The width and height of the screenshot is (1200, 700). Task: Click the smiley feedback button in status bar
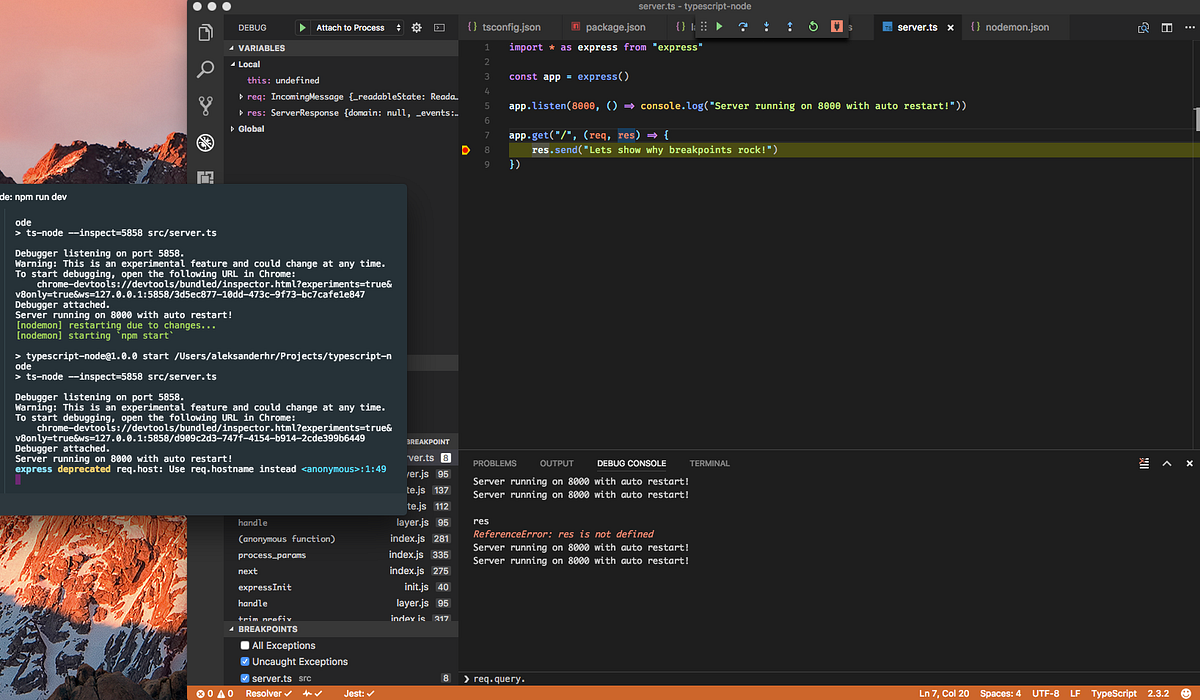pyautogui.click(x=1185, y=692)
